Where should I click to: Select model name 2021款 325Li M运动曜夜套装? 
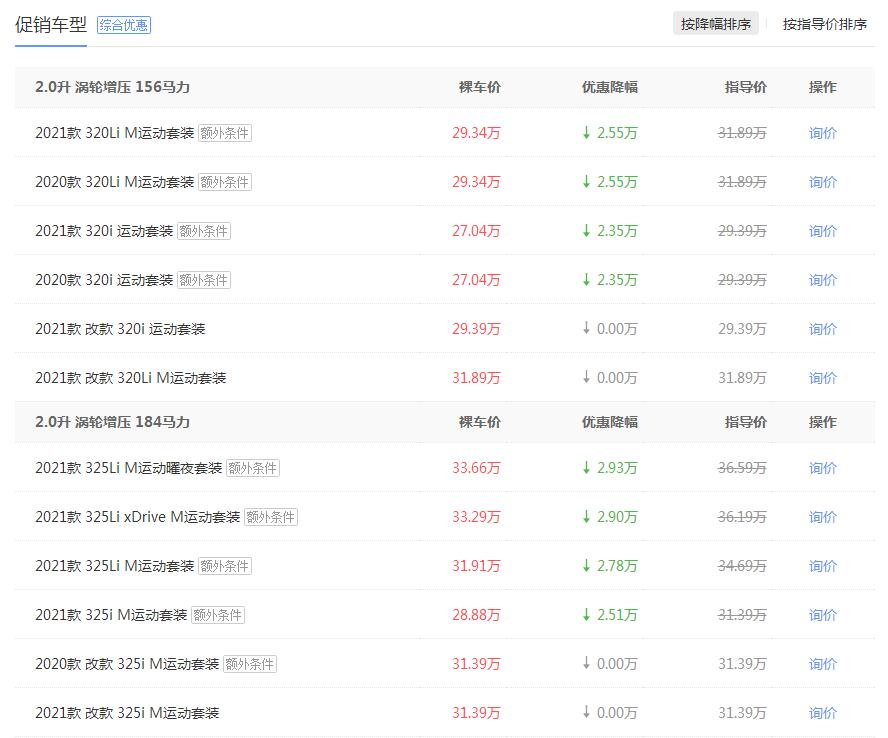[x=129, y=468]
